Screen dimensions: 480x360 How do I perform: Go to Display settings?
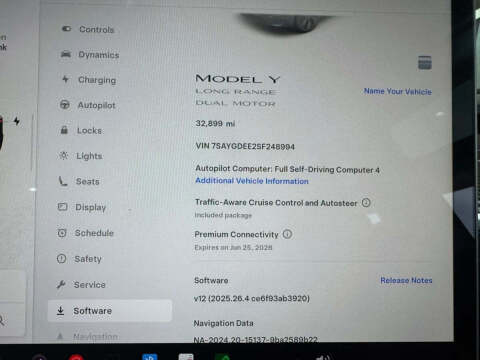click(x=82, y=207)
